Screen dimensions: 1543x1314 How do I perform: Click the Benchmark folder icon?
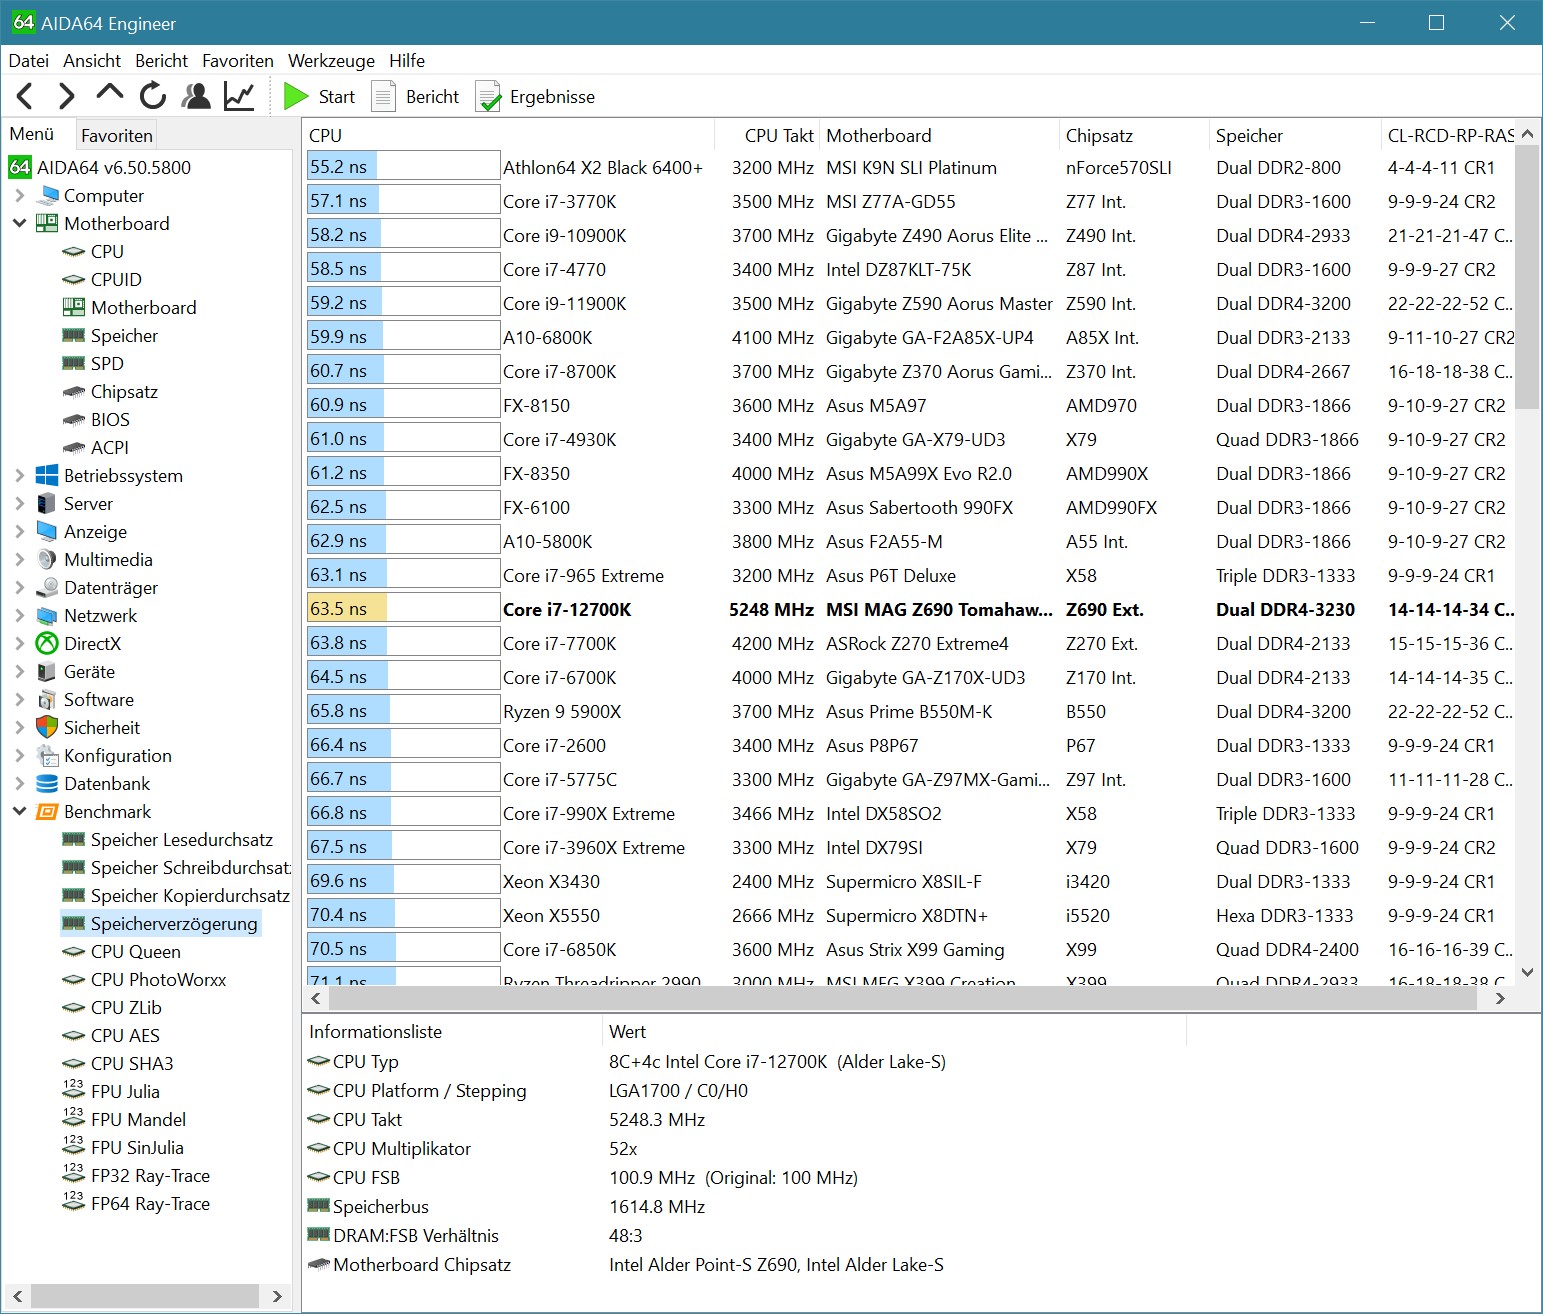tap(47, 811)
